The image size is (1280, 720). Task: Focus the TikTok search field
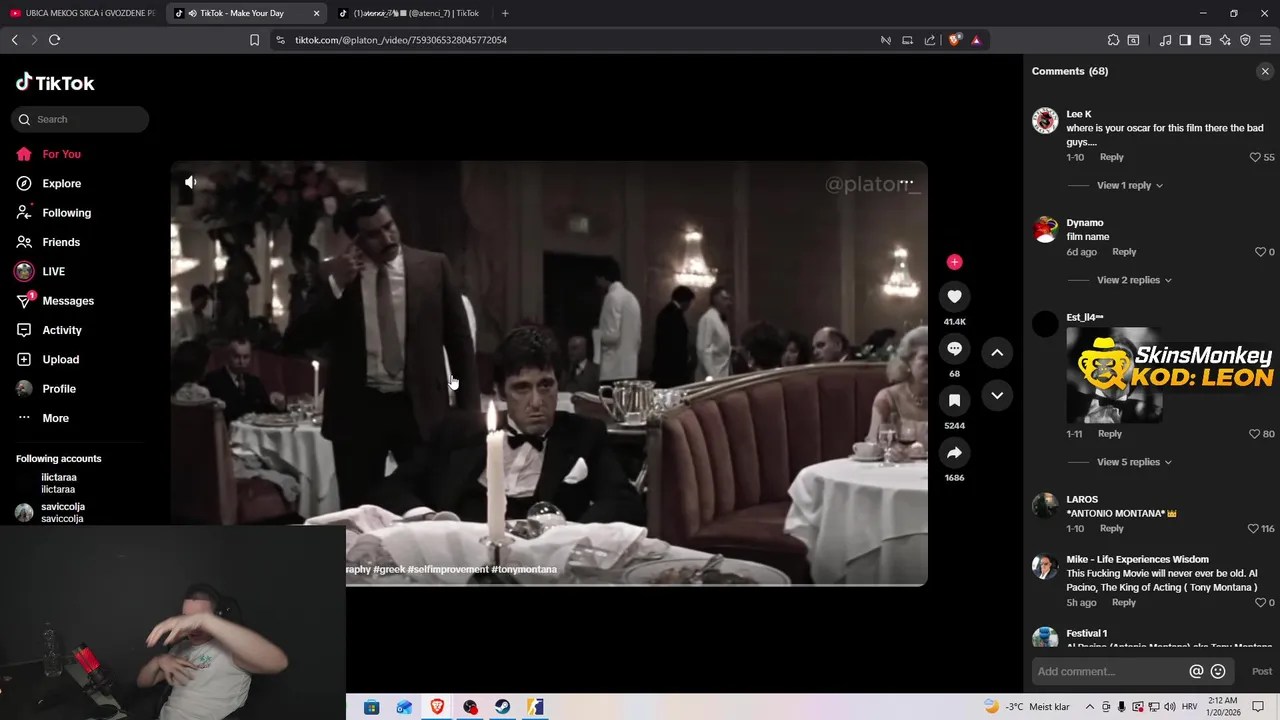80,119
